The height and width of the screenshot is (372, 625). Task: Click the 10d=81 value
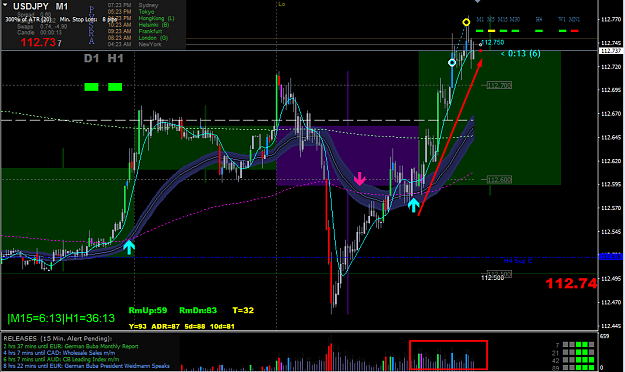222,327
